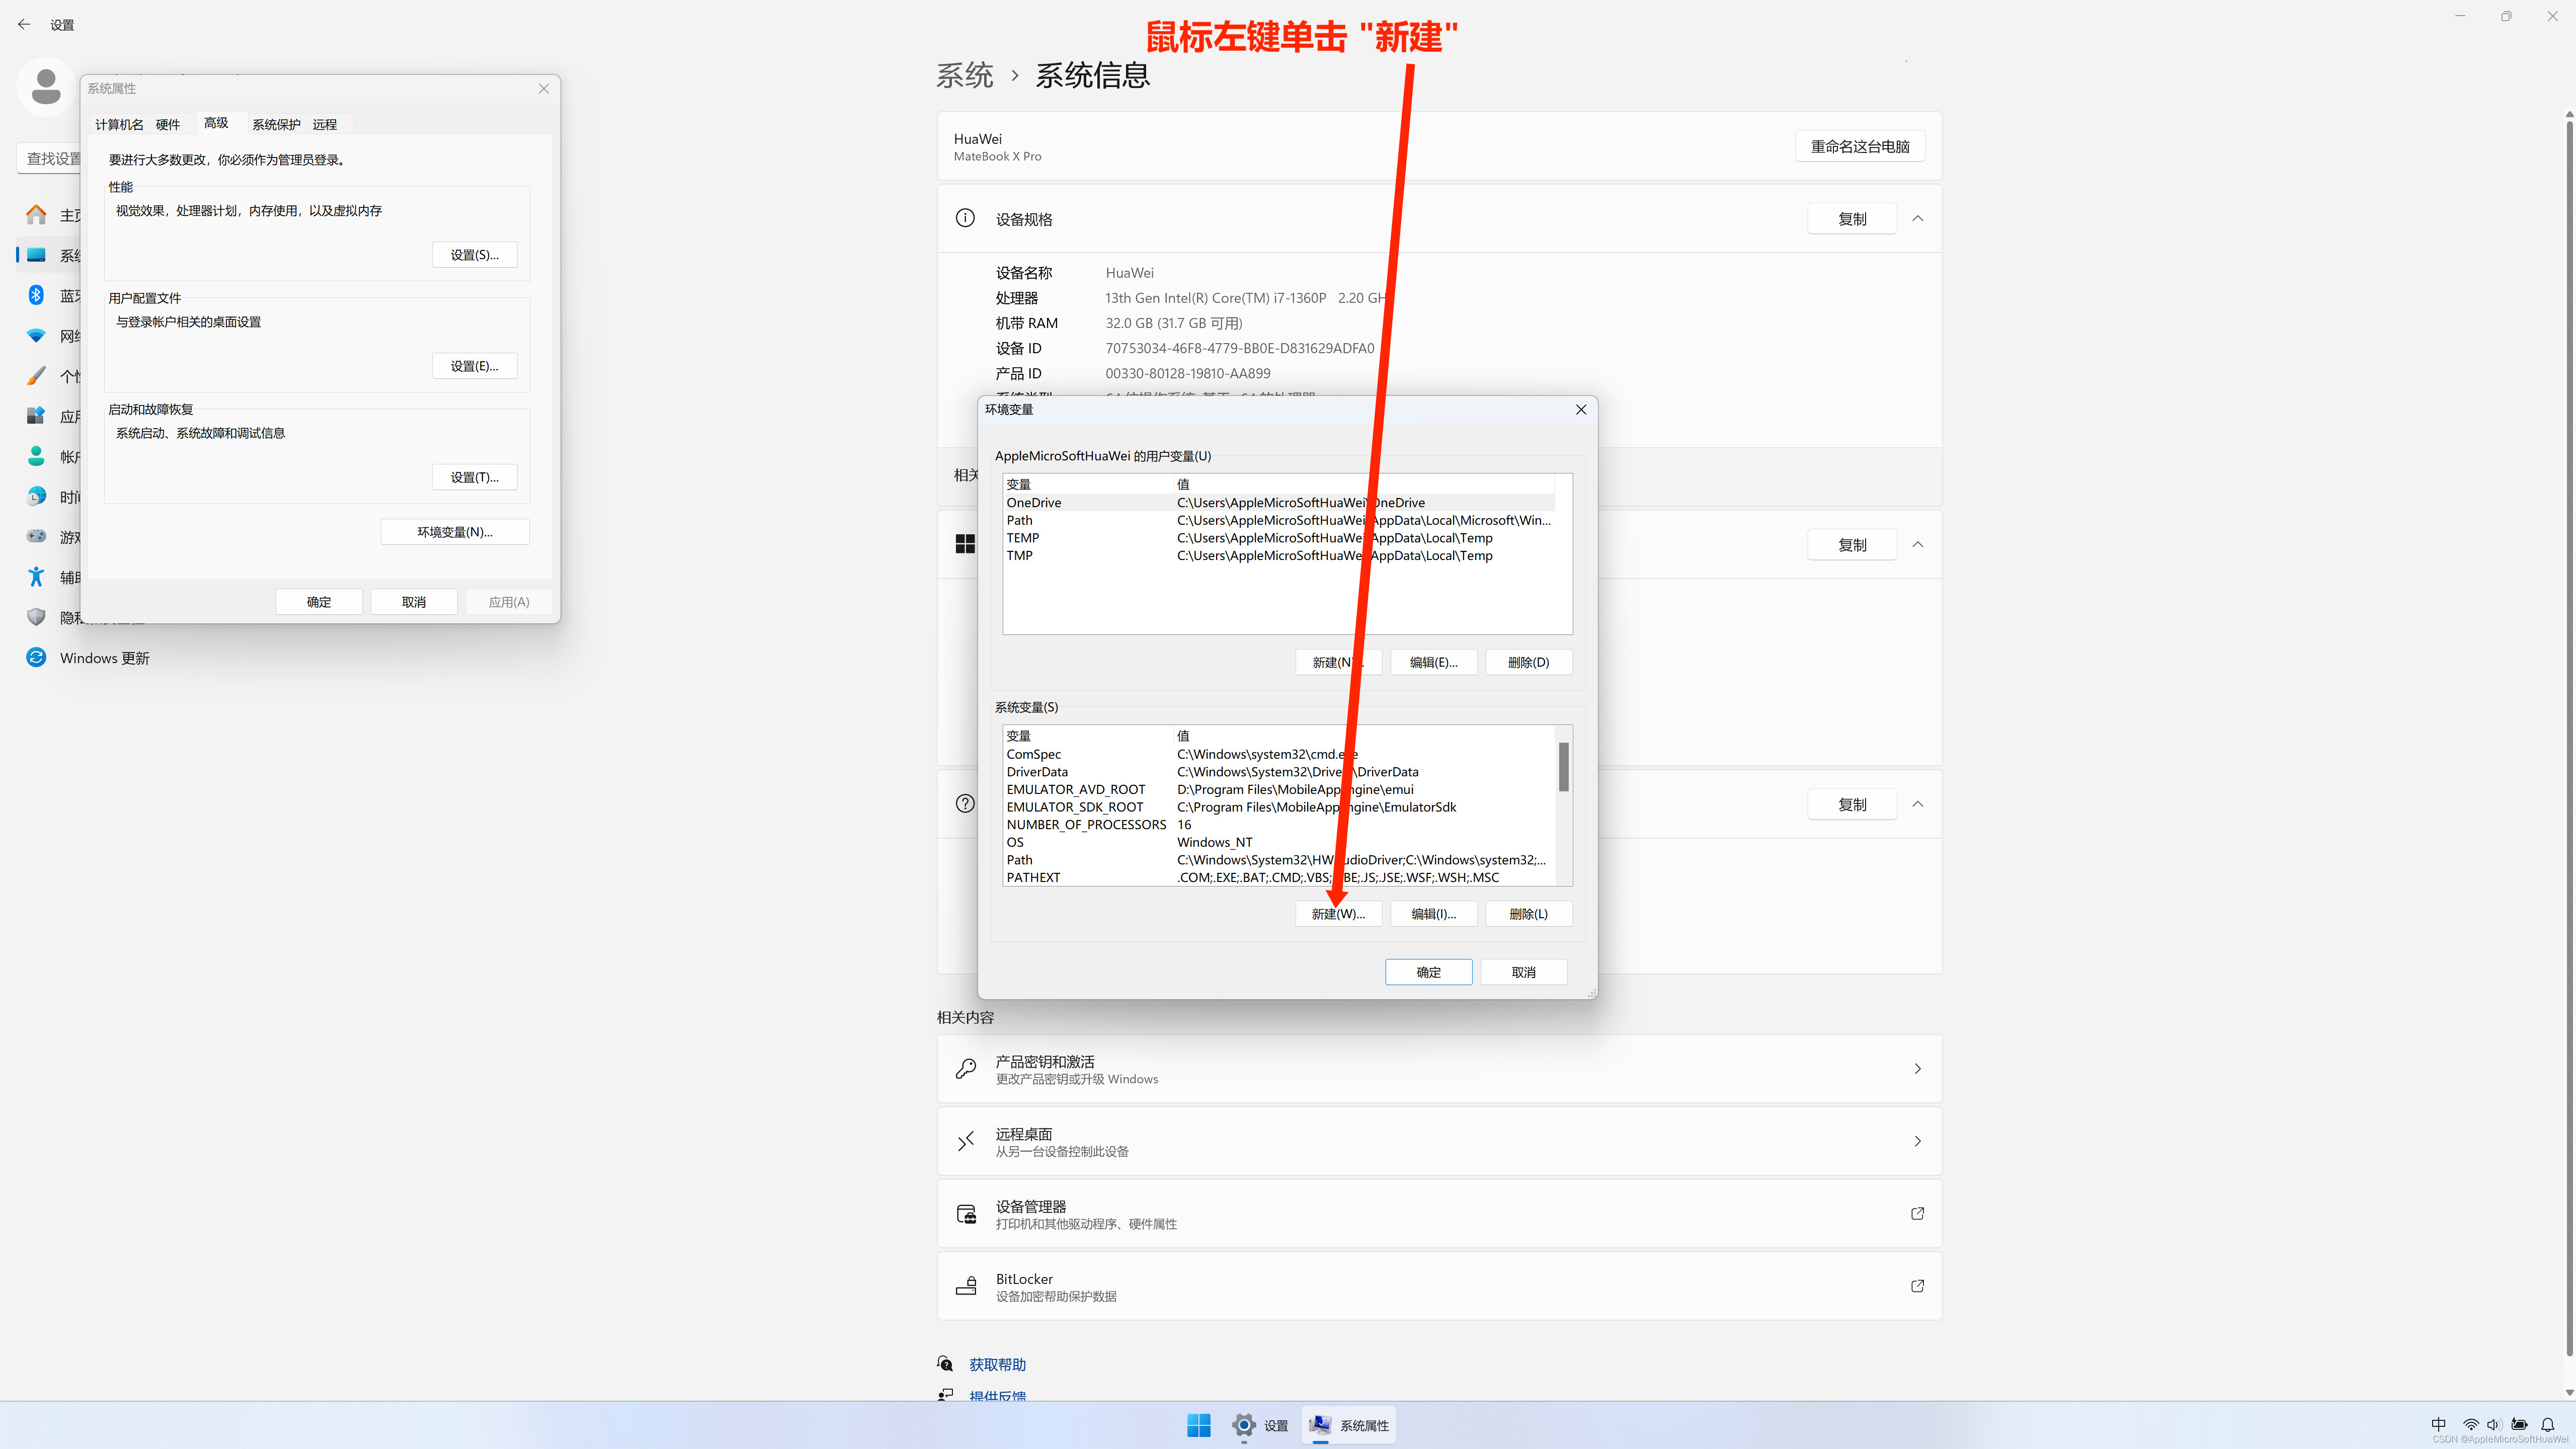Open Bluetooth settings in the sidebar

pos(36,294)
